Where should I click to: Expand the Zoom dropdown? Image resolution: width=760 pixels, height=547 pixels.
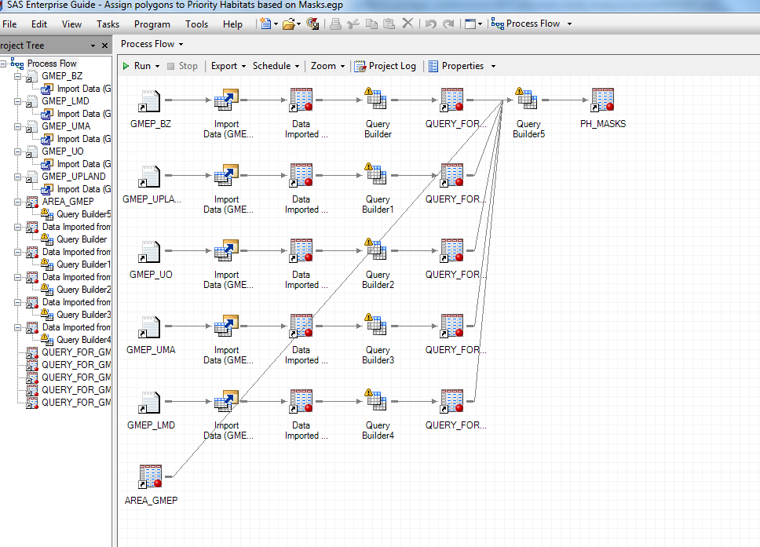327,66
